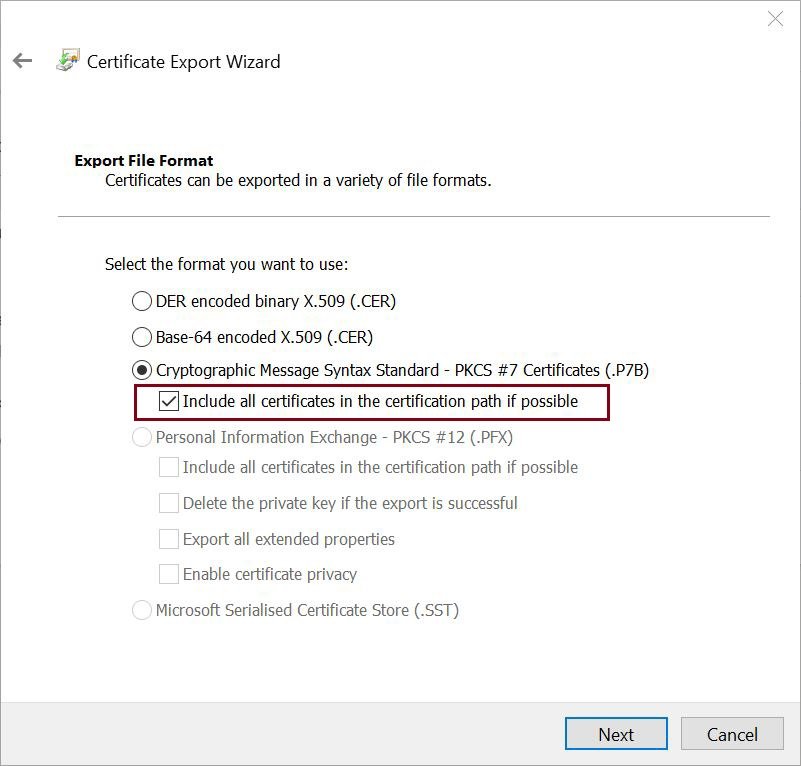Select Personal Information Exchange PKCS #12 option

(x=140, y=437)
